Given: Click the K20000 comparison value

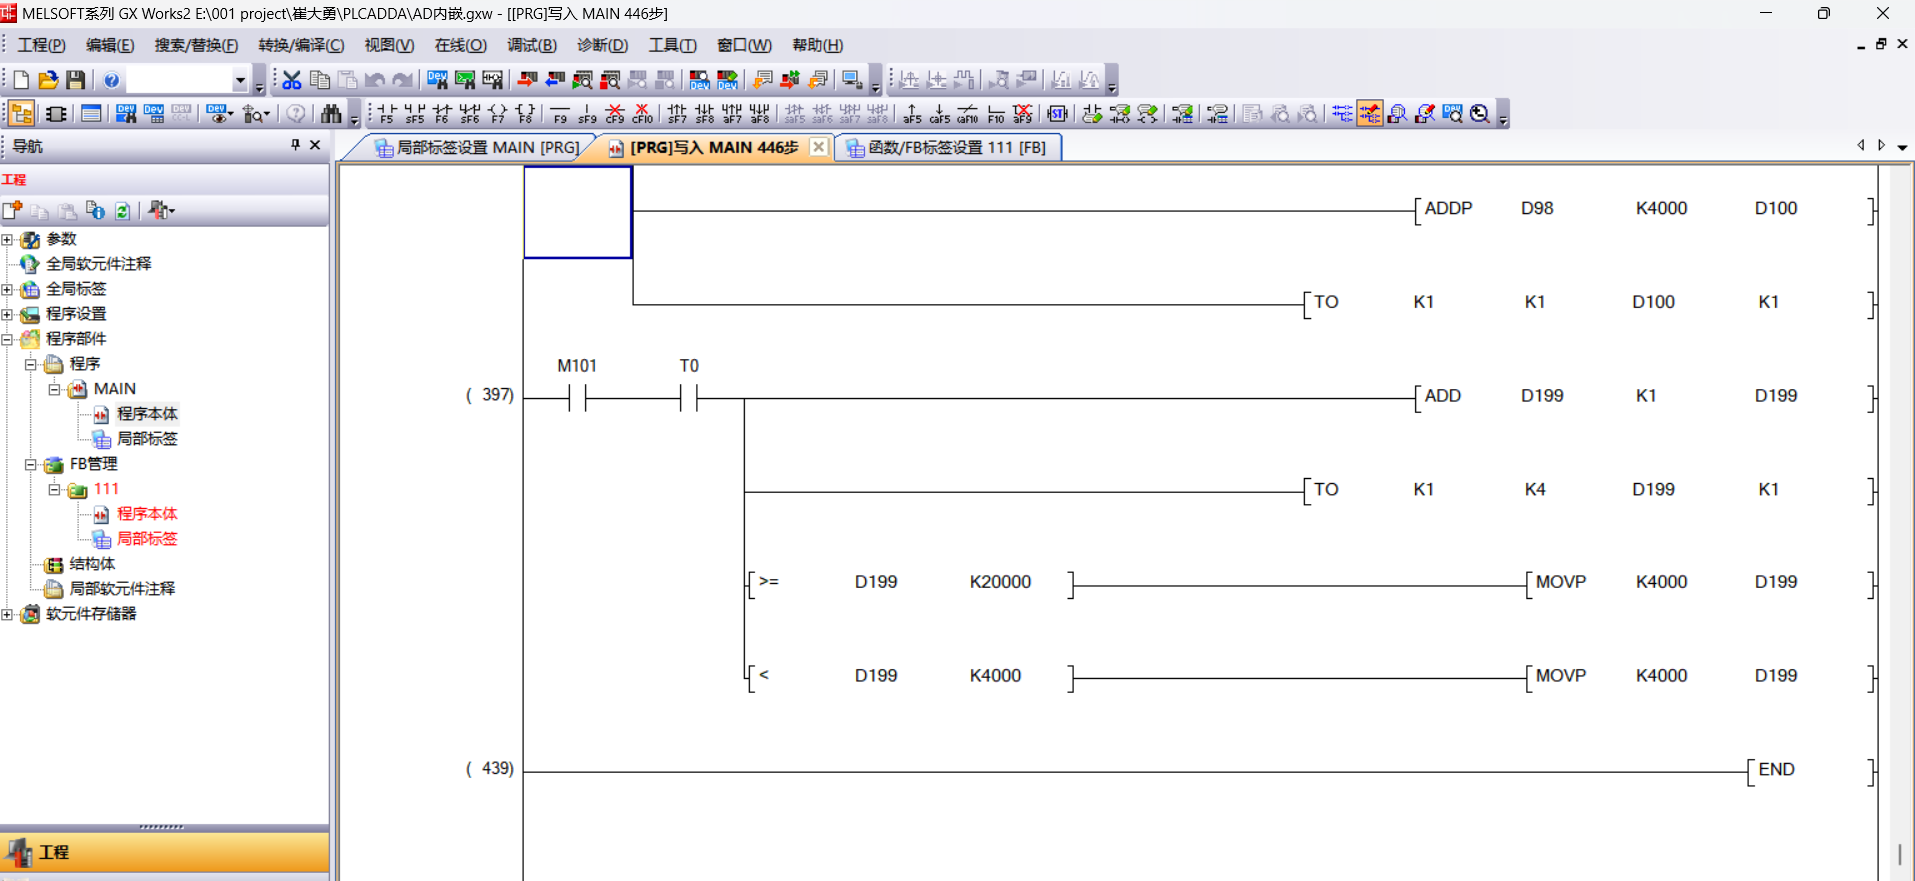Looking at the screenshot, I should click(1000, 582).
